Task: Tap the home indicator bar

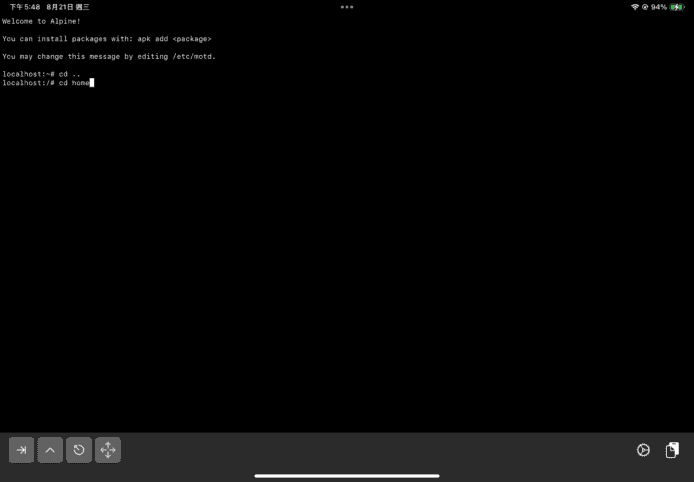Action: point(347,475)
